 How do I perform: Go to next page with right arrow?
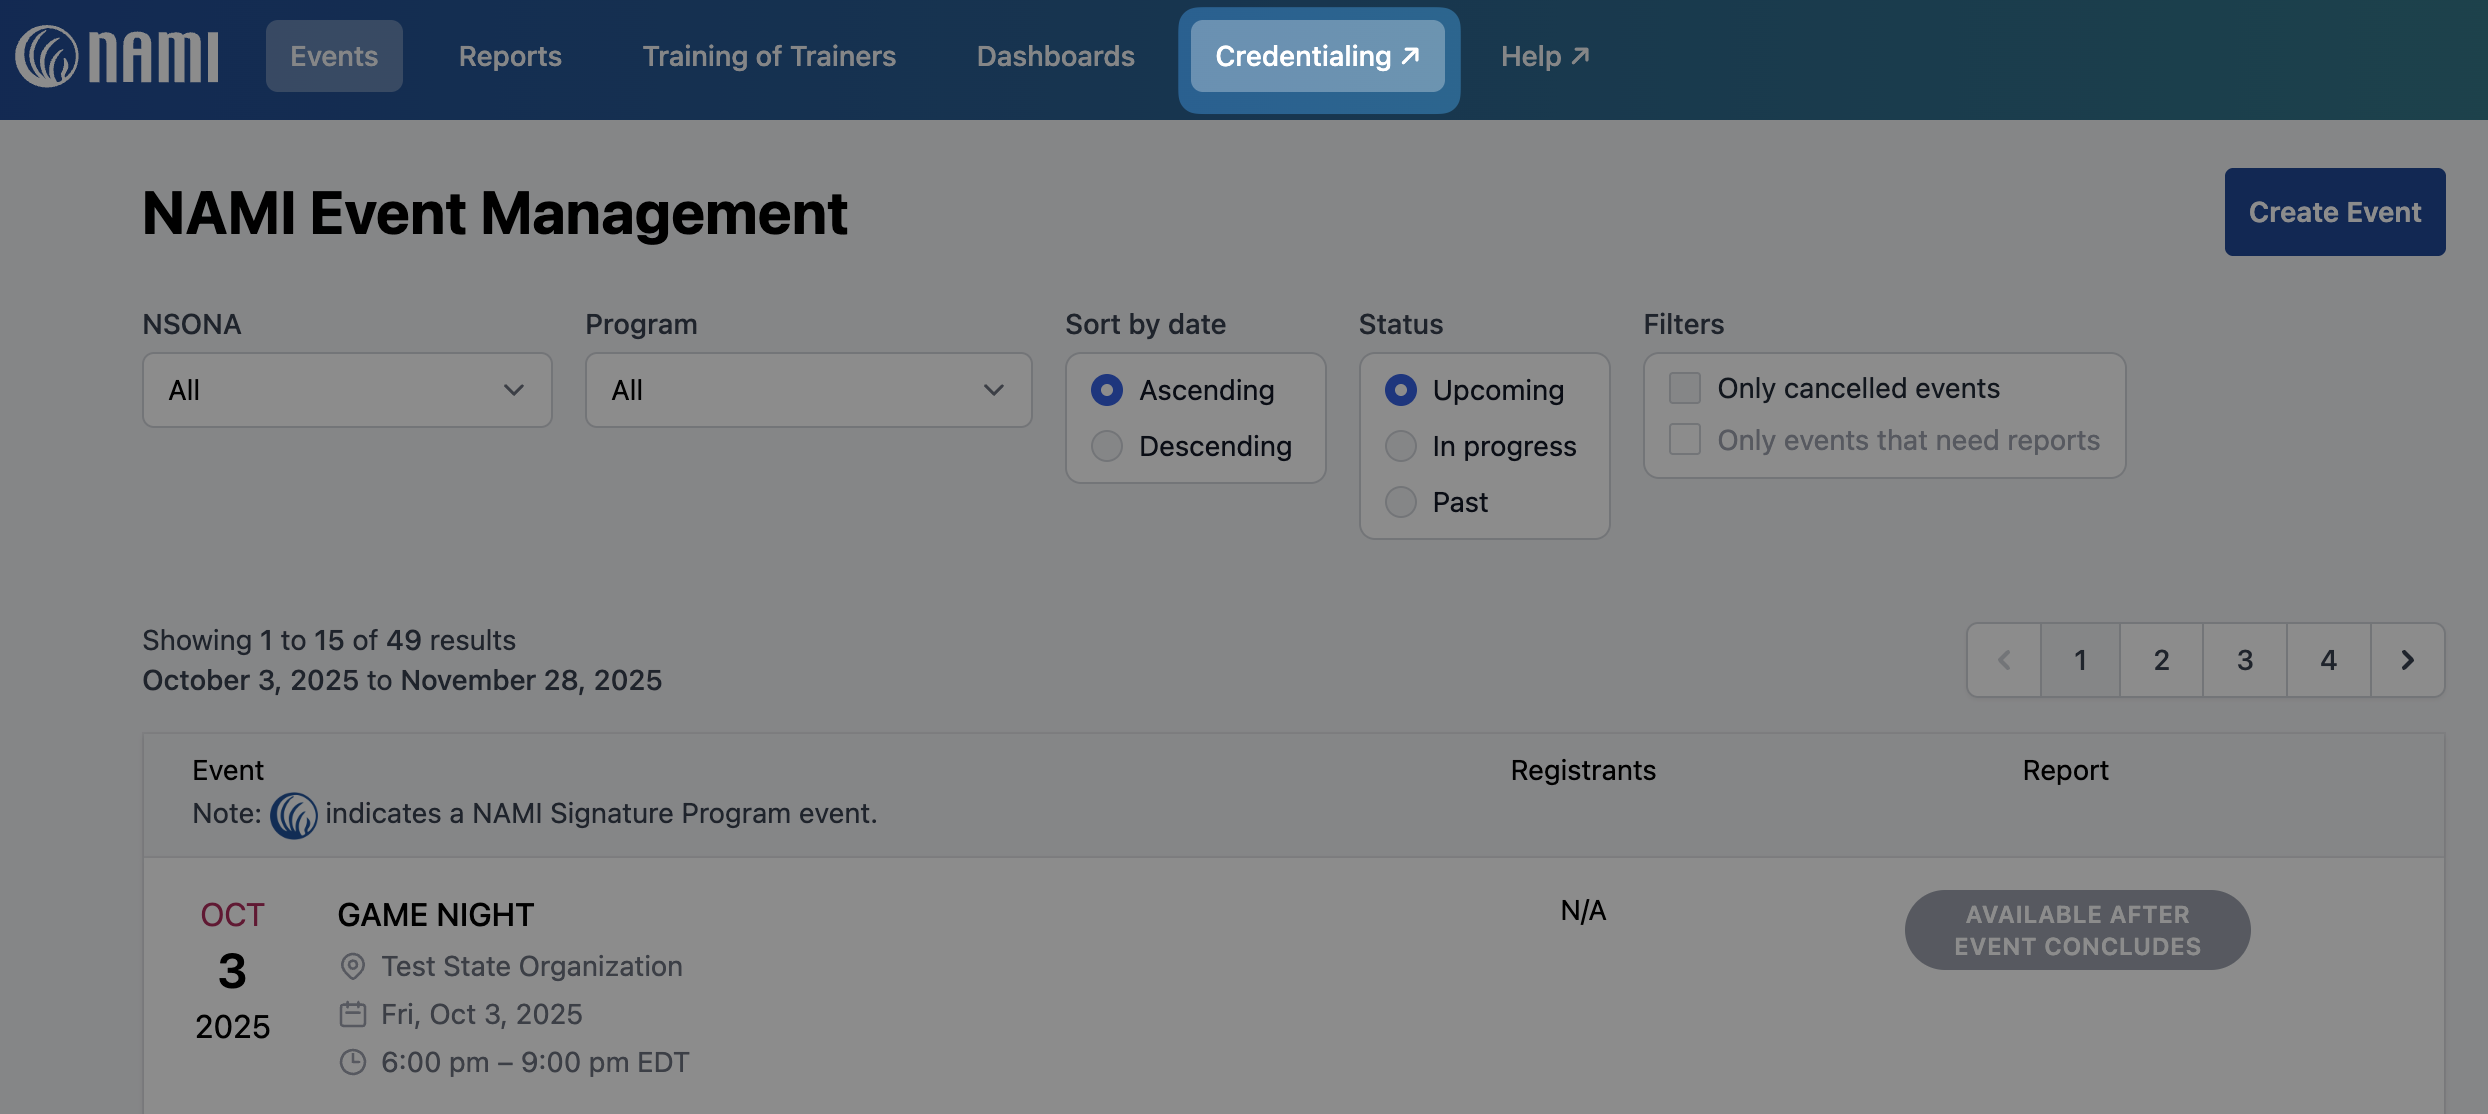[2407, 660]
